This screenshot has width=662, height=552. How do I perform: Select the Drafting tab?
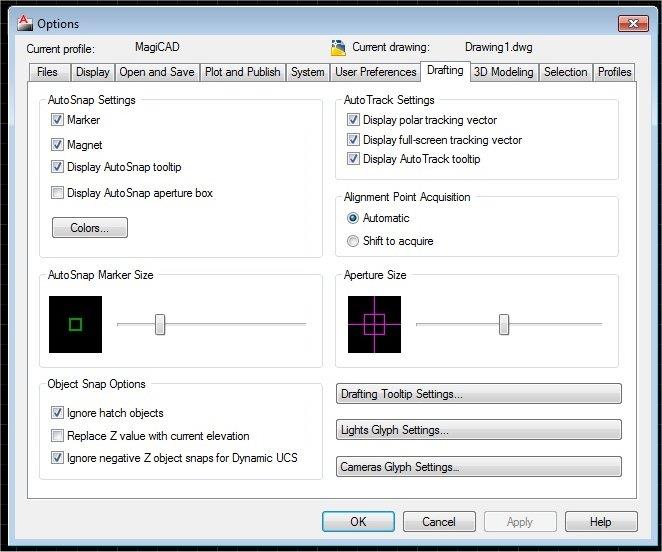445,71
